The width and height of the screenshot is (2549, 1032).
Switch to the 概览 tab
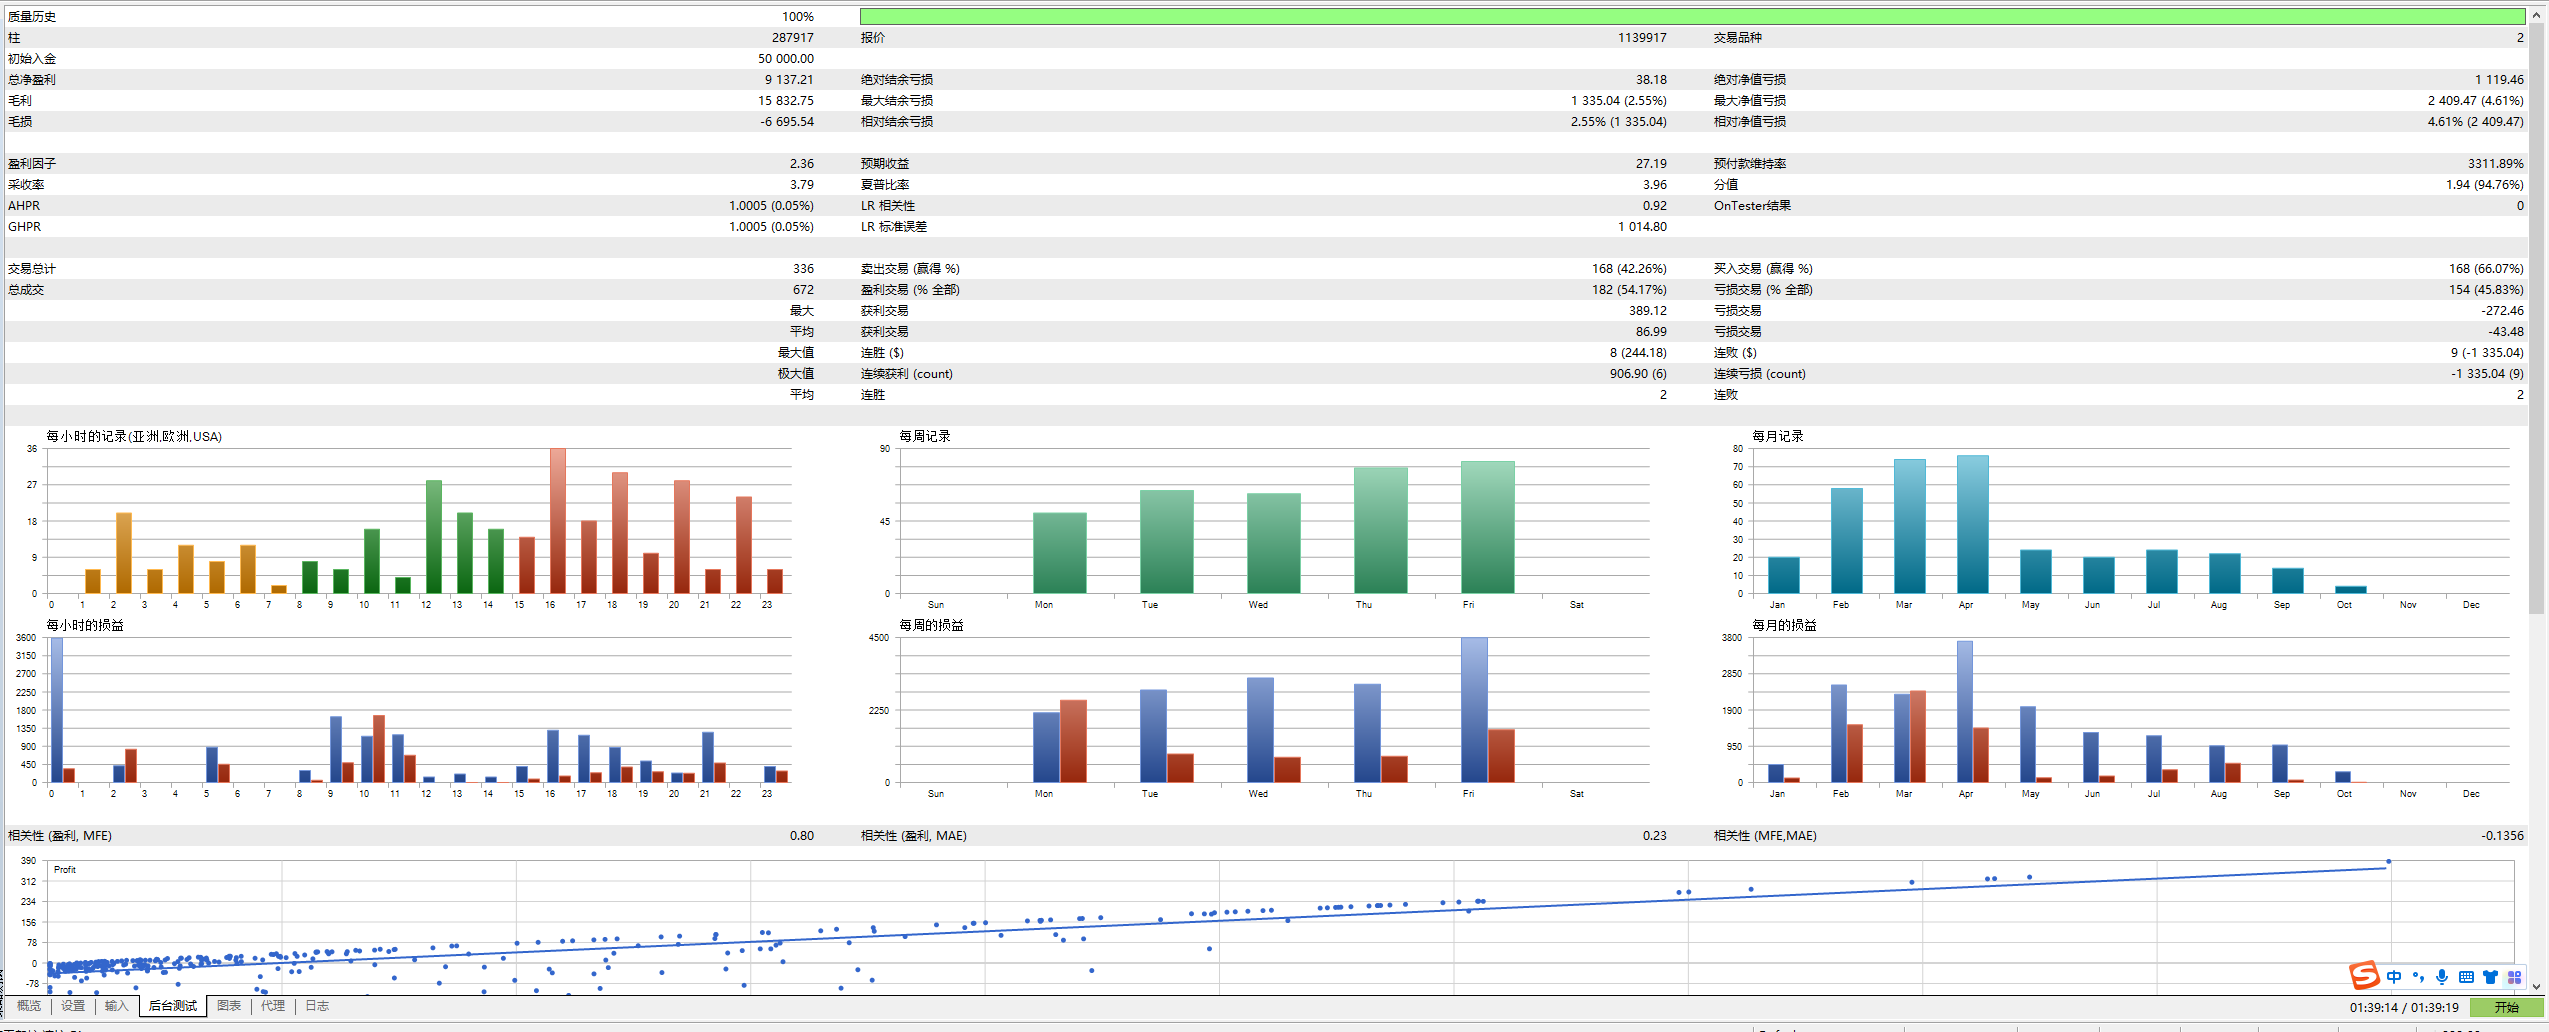click(x=29, y=1006)
